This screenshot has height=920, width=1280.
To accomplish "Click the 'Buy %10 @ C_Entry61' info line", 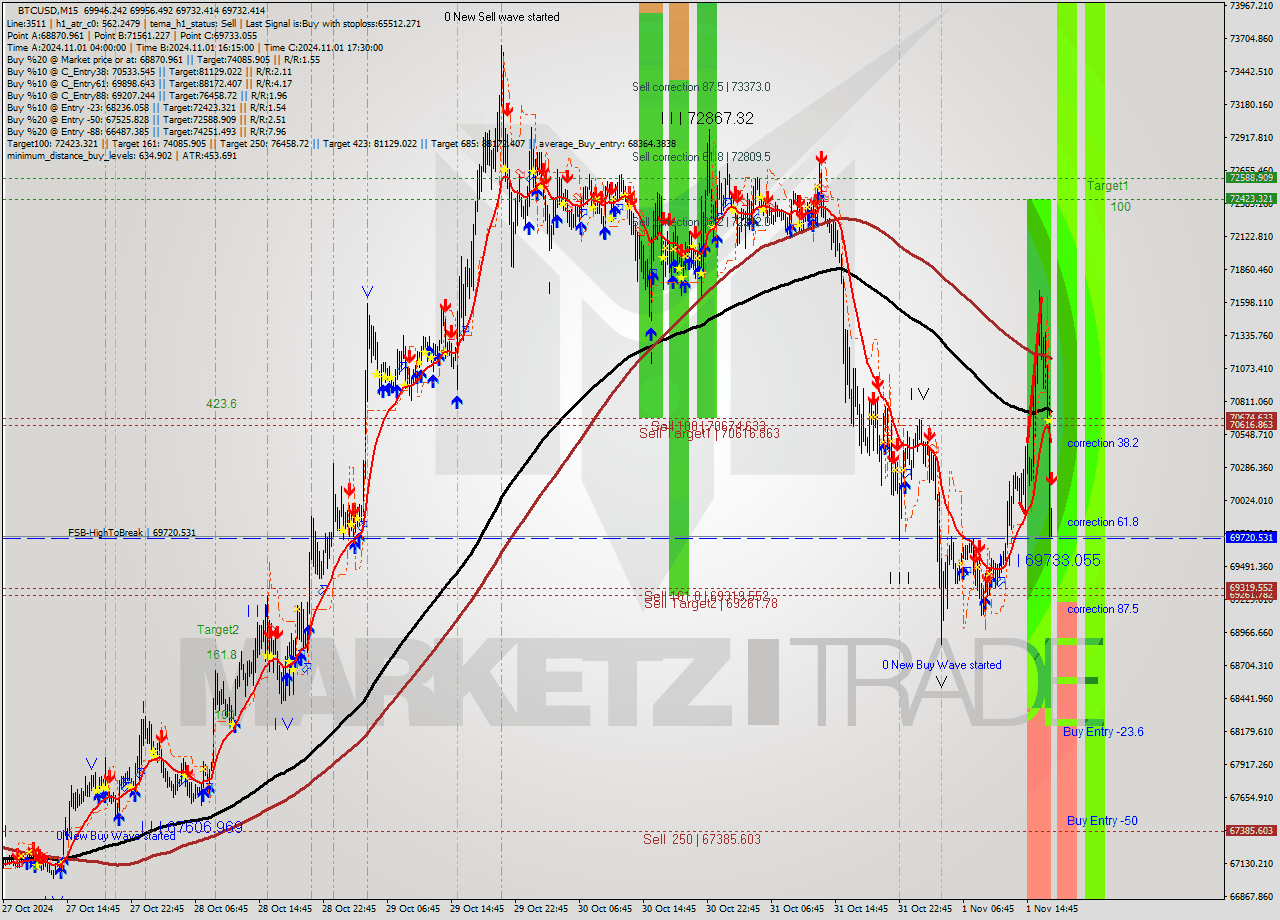I will coord(149,83).
